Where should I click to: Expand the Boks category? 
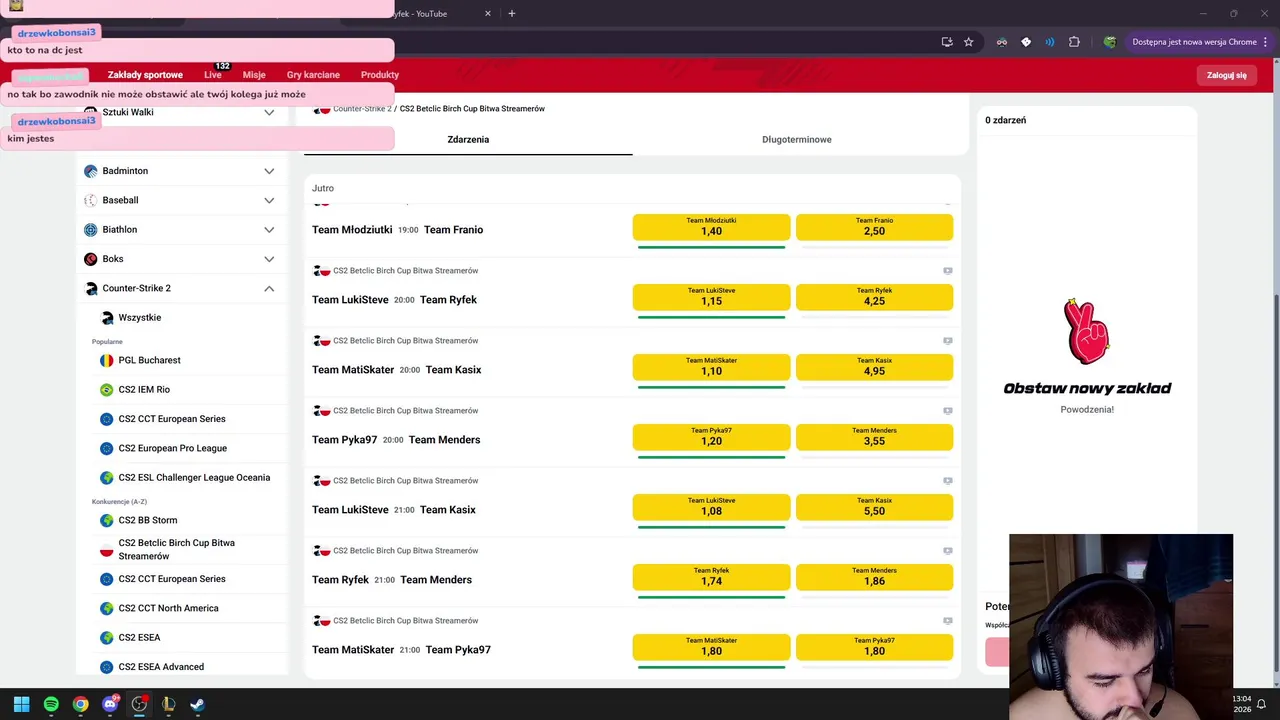[269, 259]
